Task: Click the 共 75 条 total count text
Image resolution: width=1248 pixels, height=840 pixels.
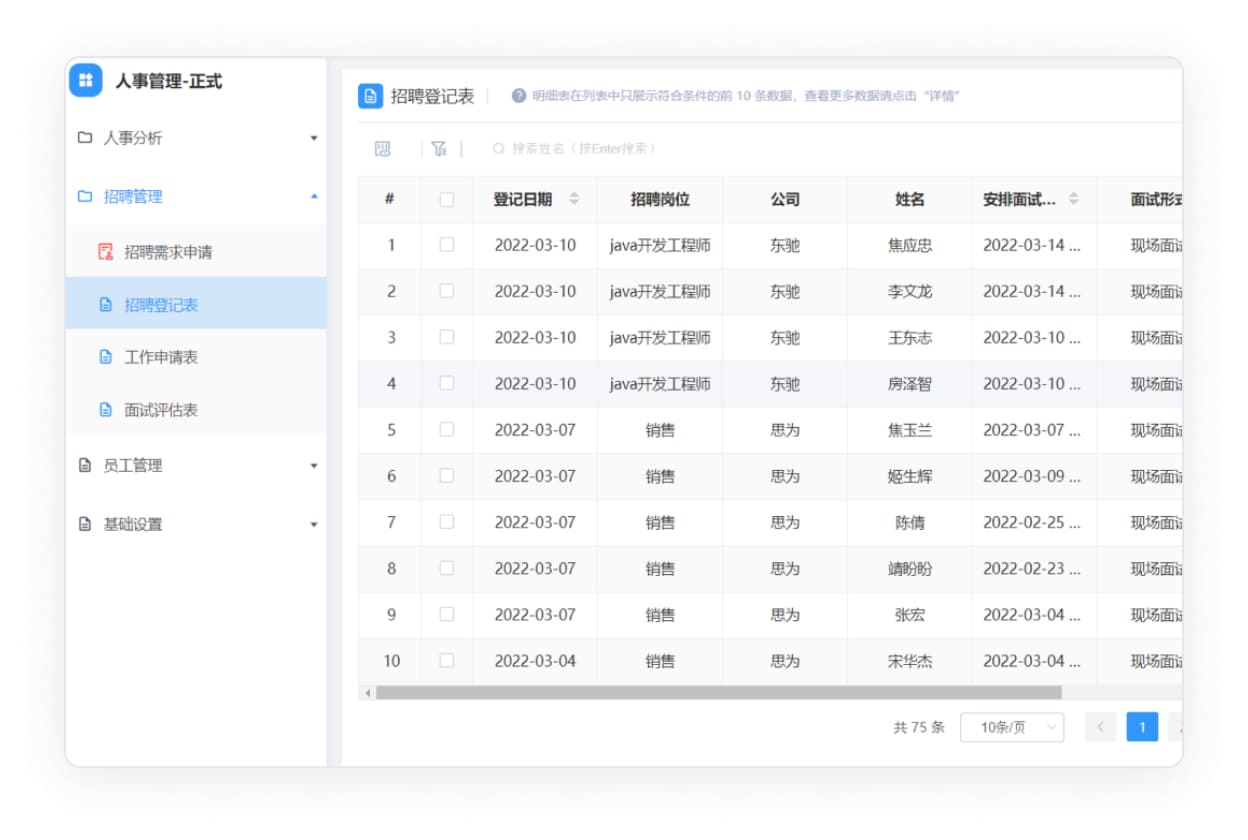Action: point(919,727)
